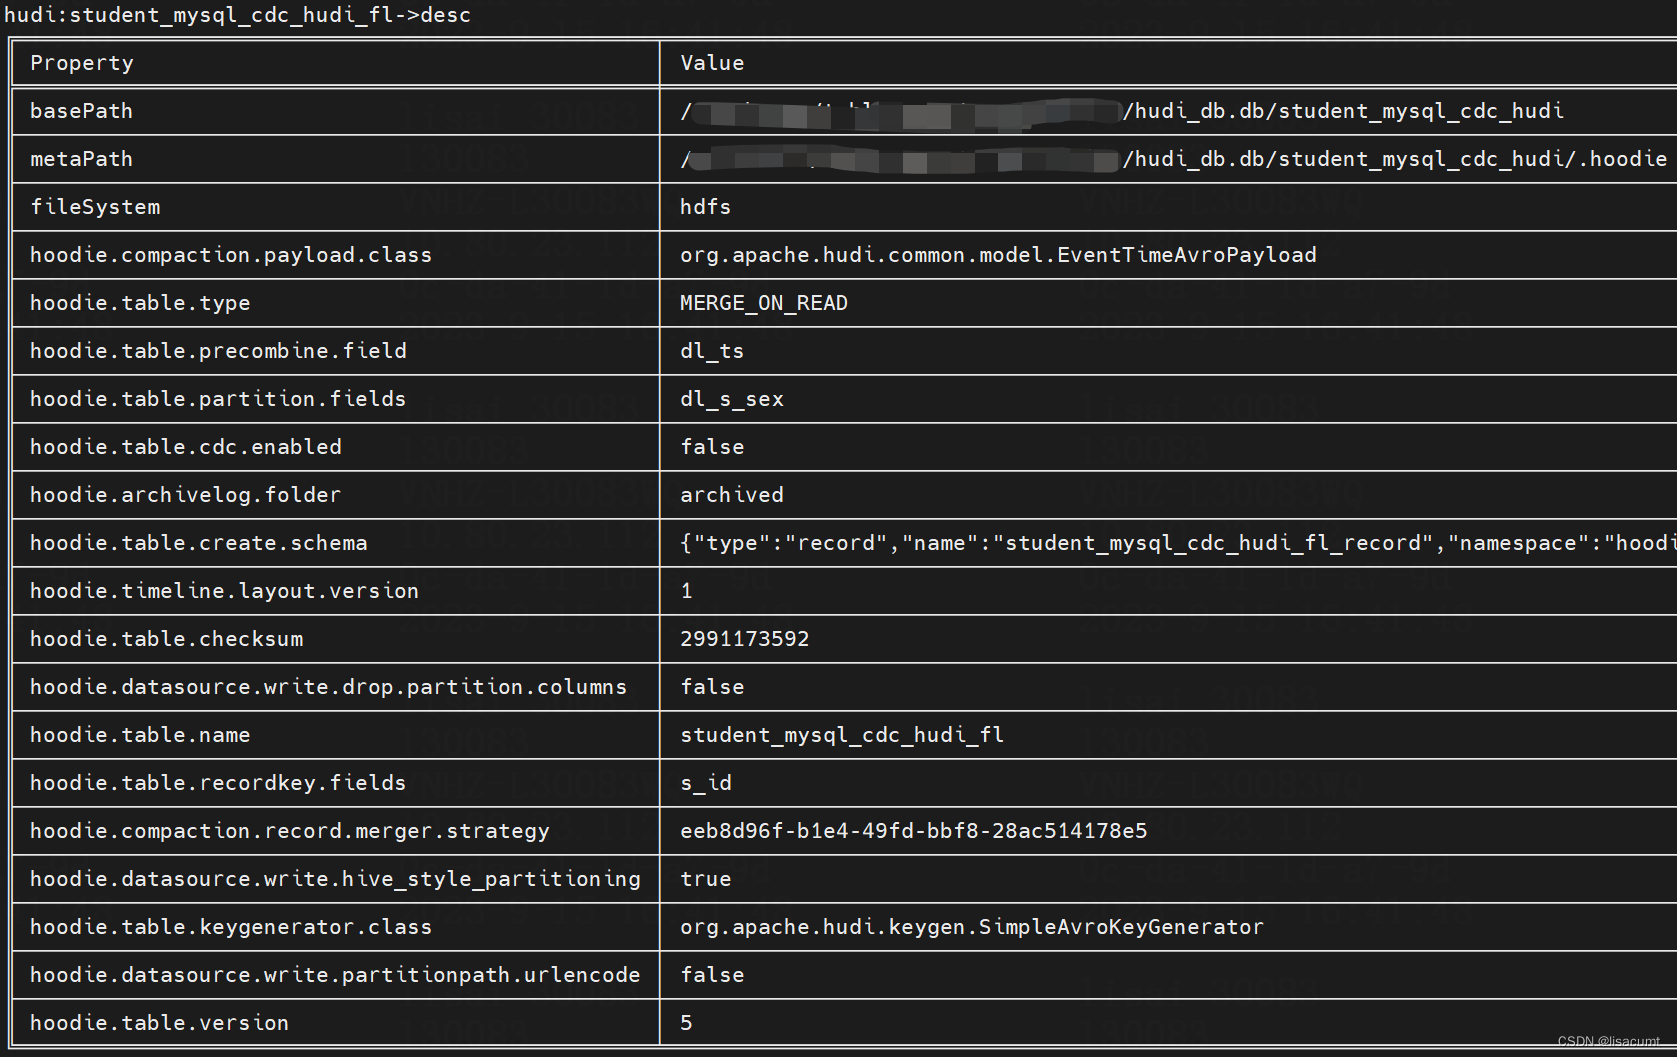
Task: Click hoodie.table.type property
Action: 140,303
